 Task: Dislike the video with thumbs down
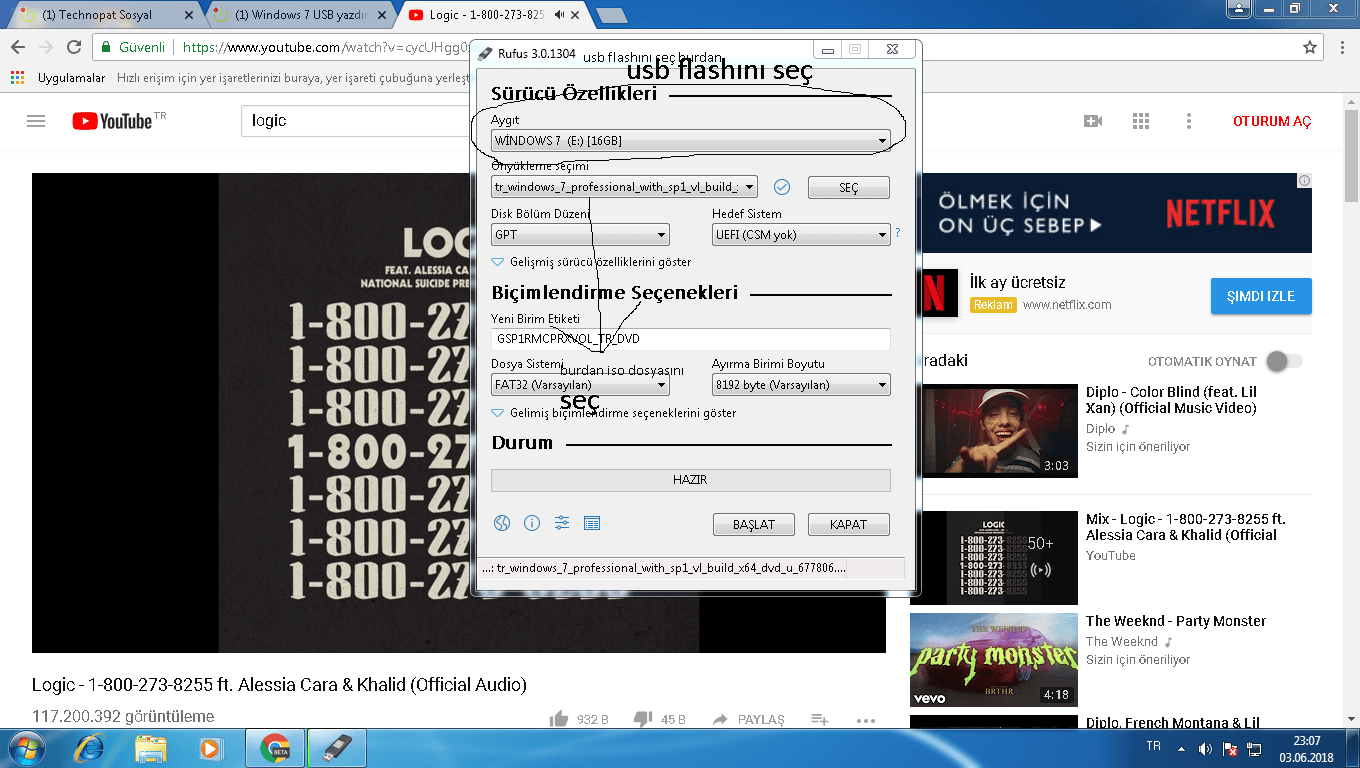tap(643, 719)
